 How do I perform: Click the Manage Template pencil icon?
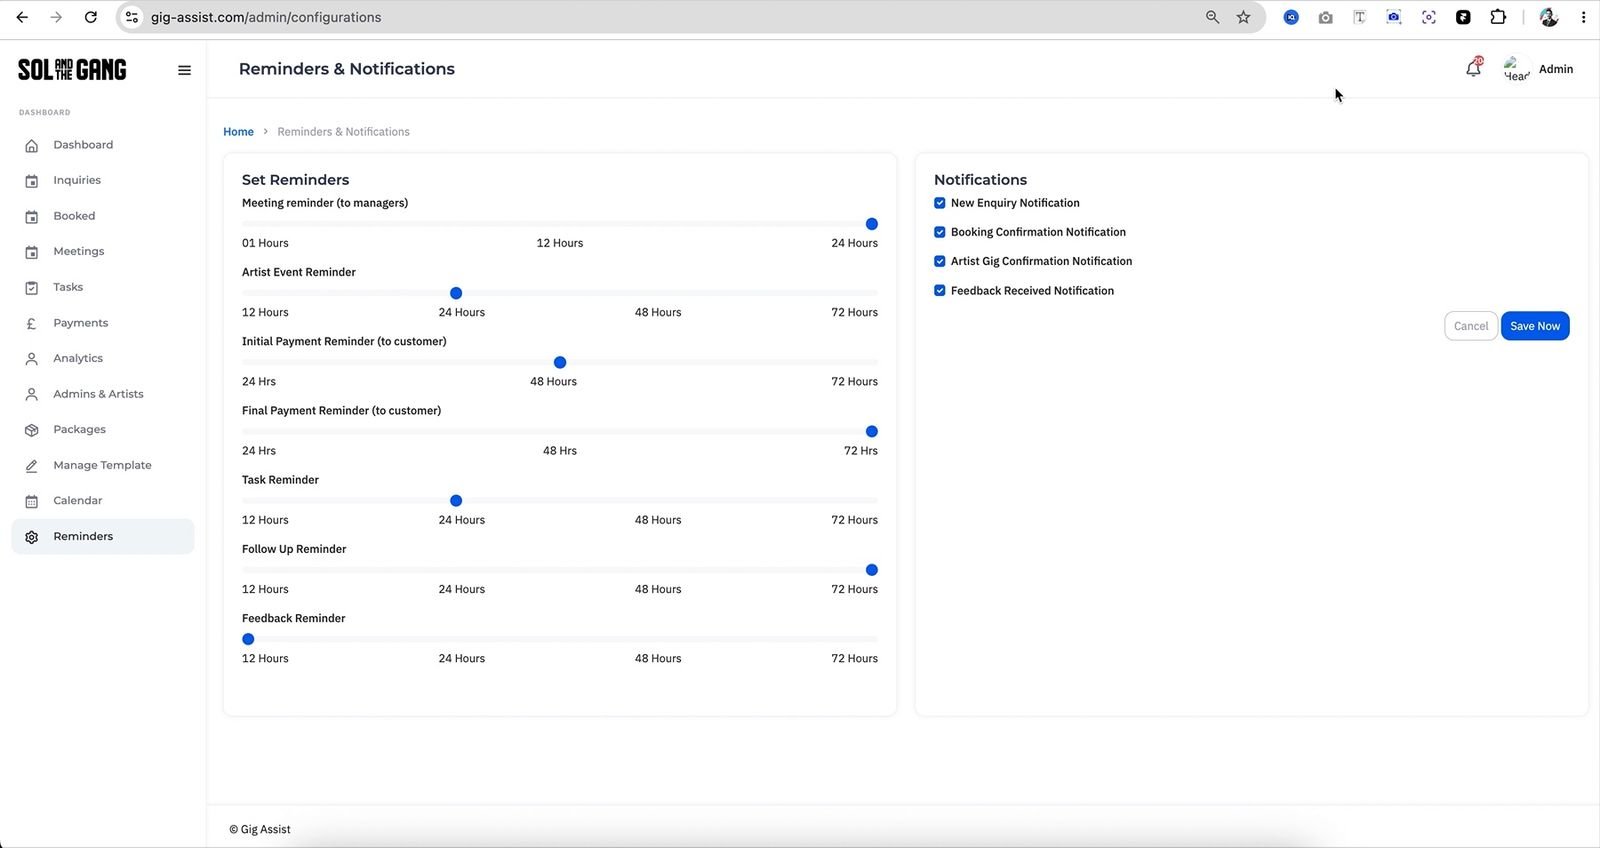[x=32, y=466]
